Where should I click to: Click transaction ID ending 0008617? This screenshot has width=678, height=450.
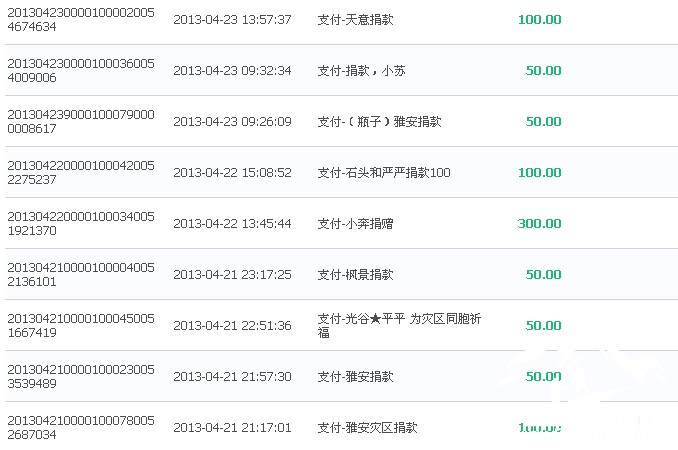coord(81,121)
